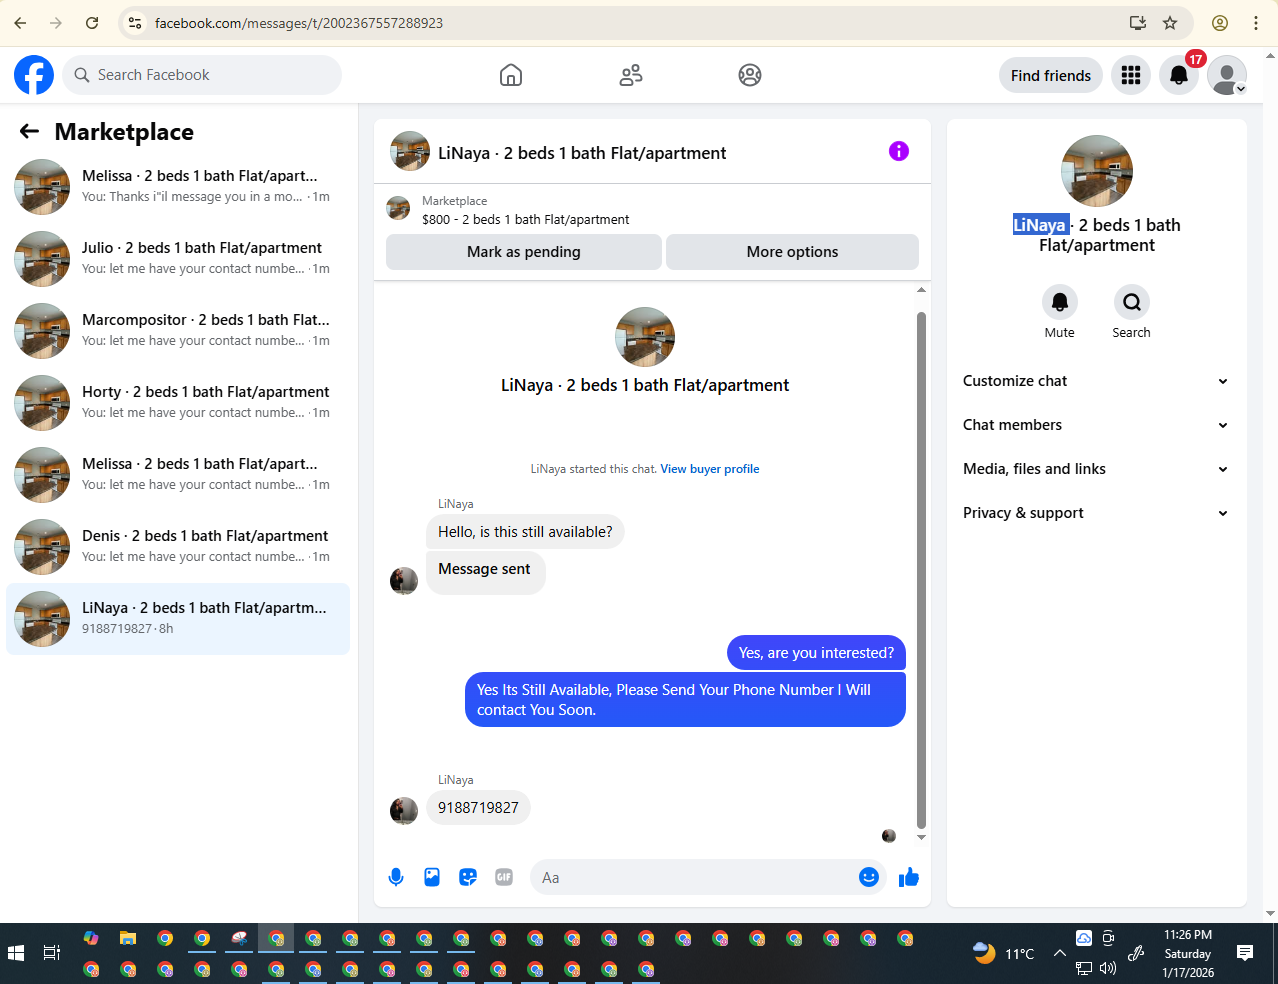The image size is (1278, 984).
Task: Click the chat header listing avatar
Action: [410, 152]
